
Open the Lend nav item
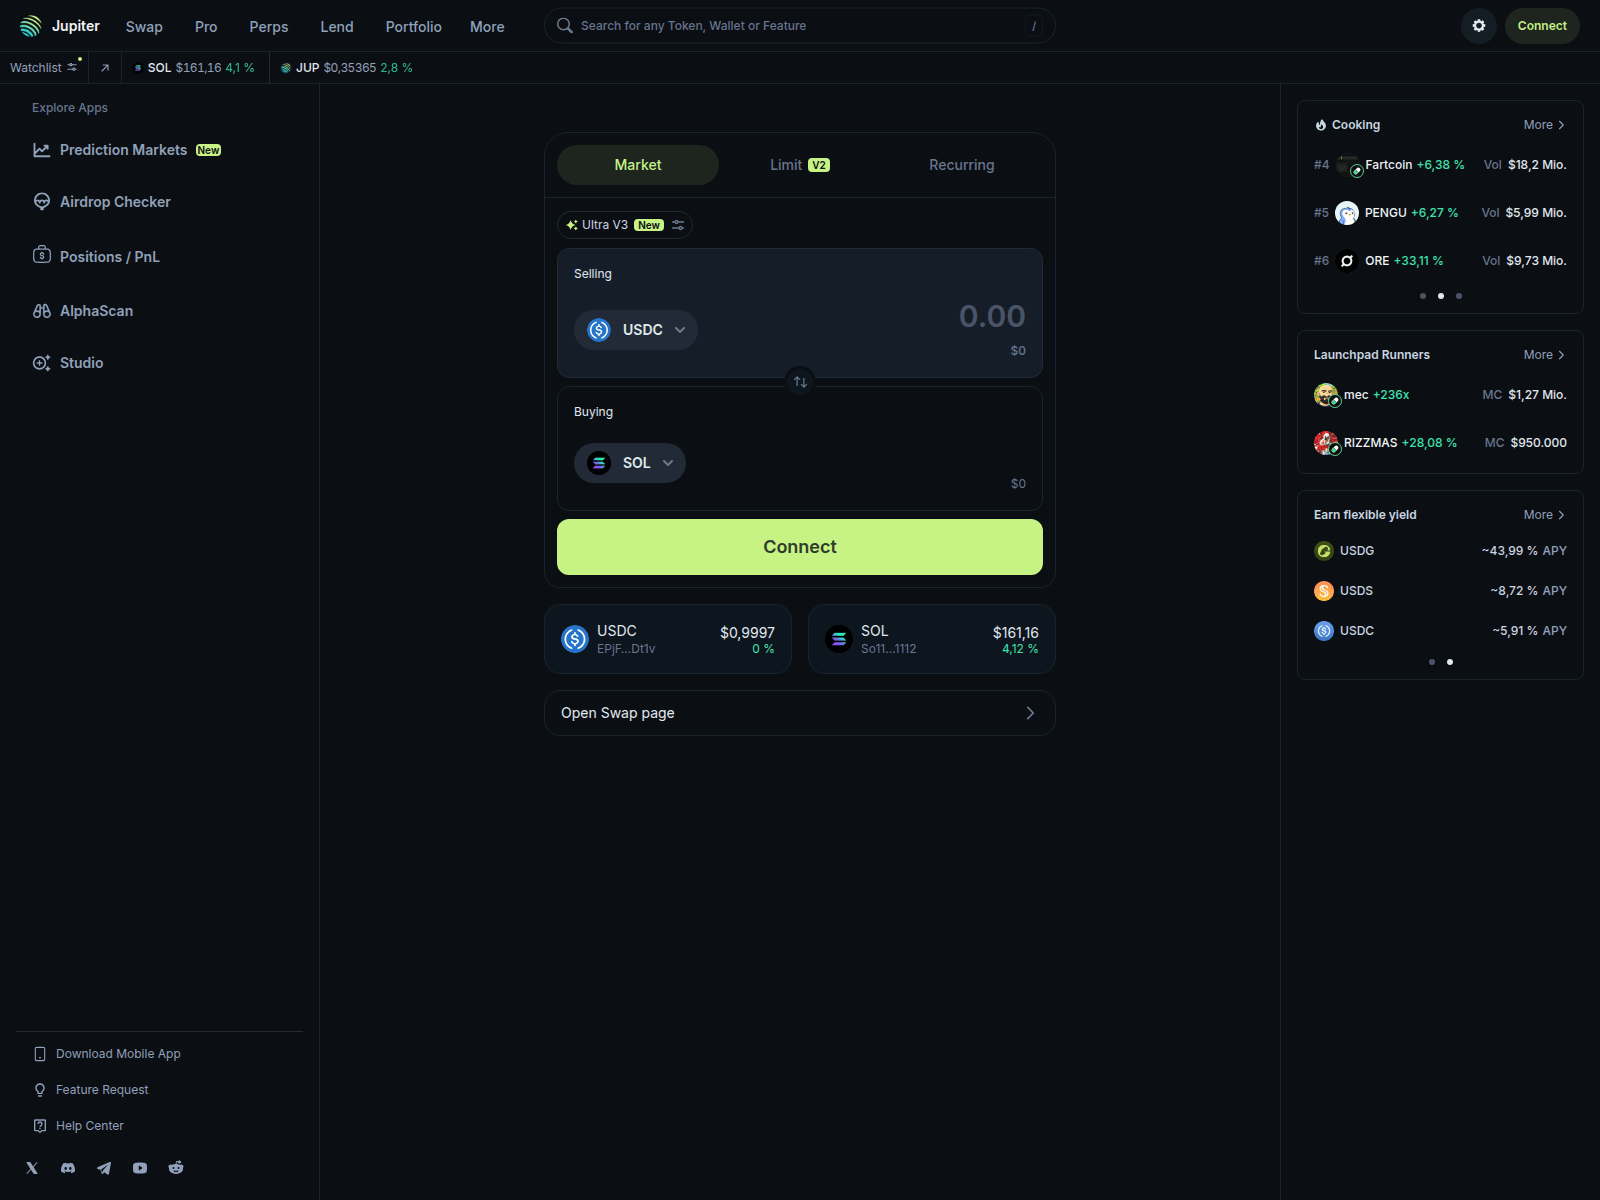pos(337,27)
